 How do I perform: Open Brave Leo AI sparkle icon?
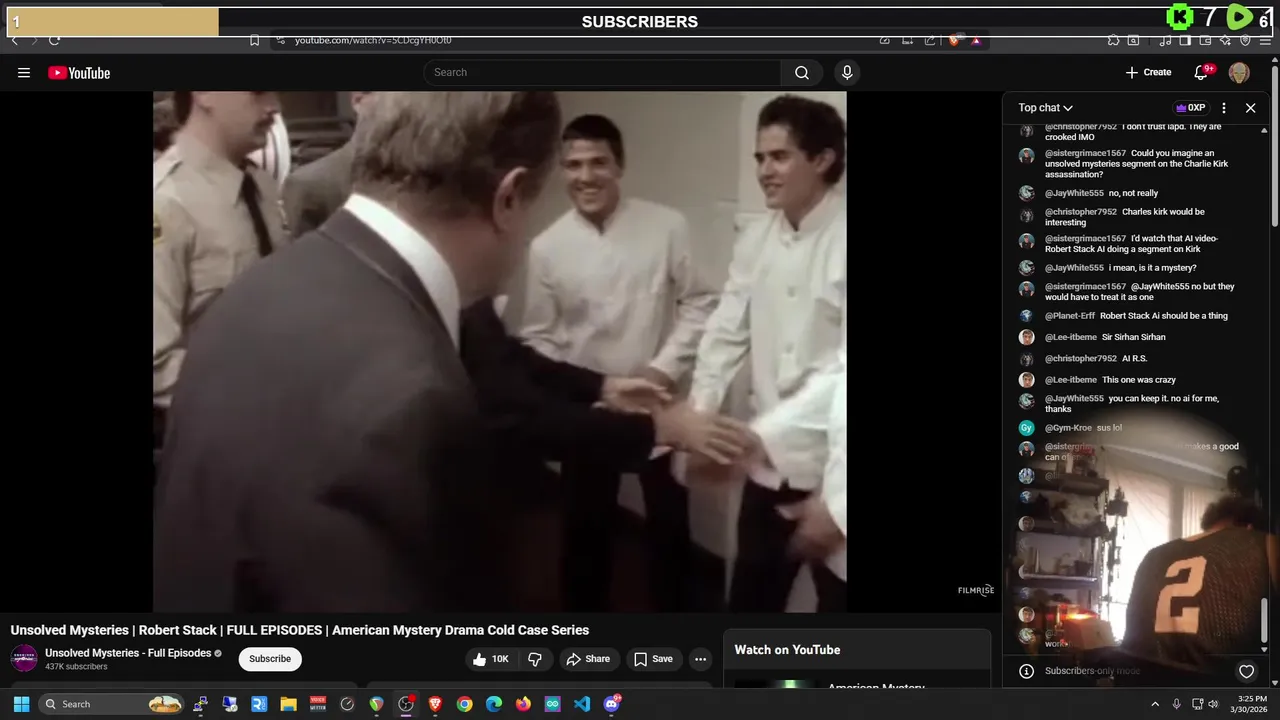[x=1225, y=40]
